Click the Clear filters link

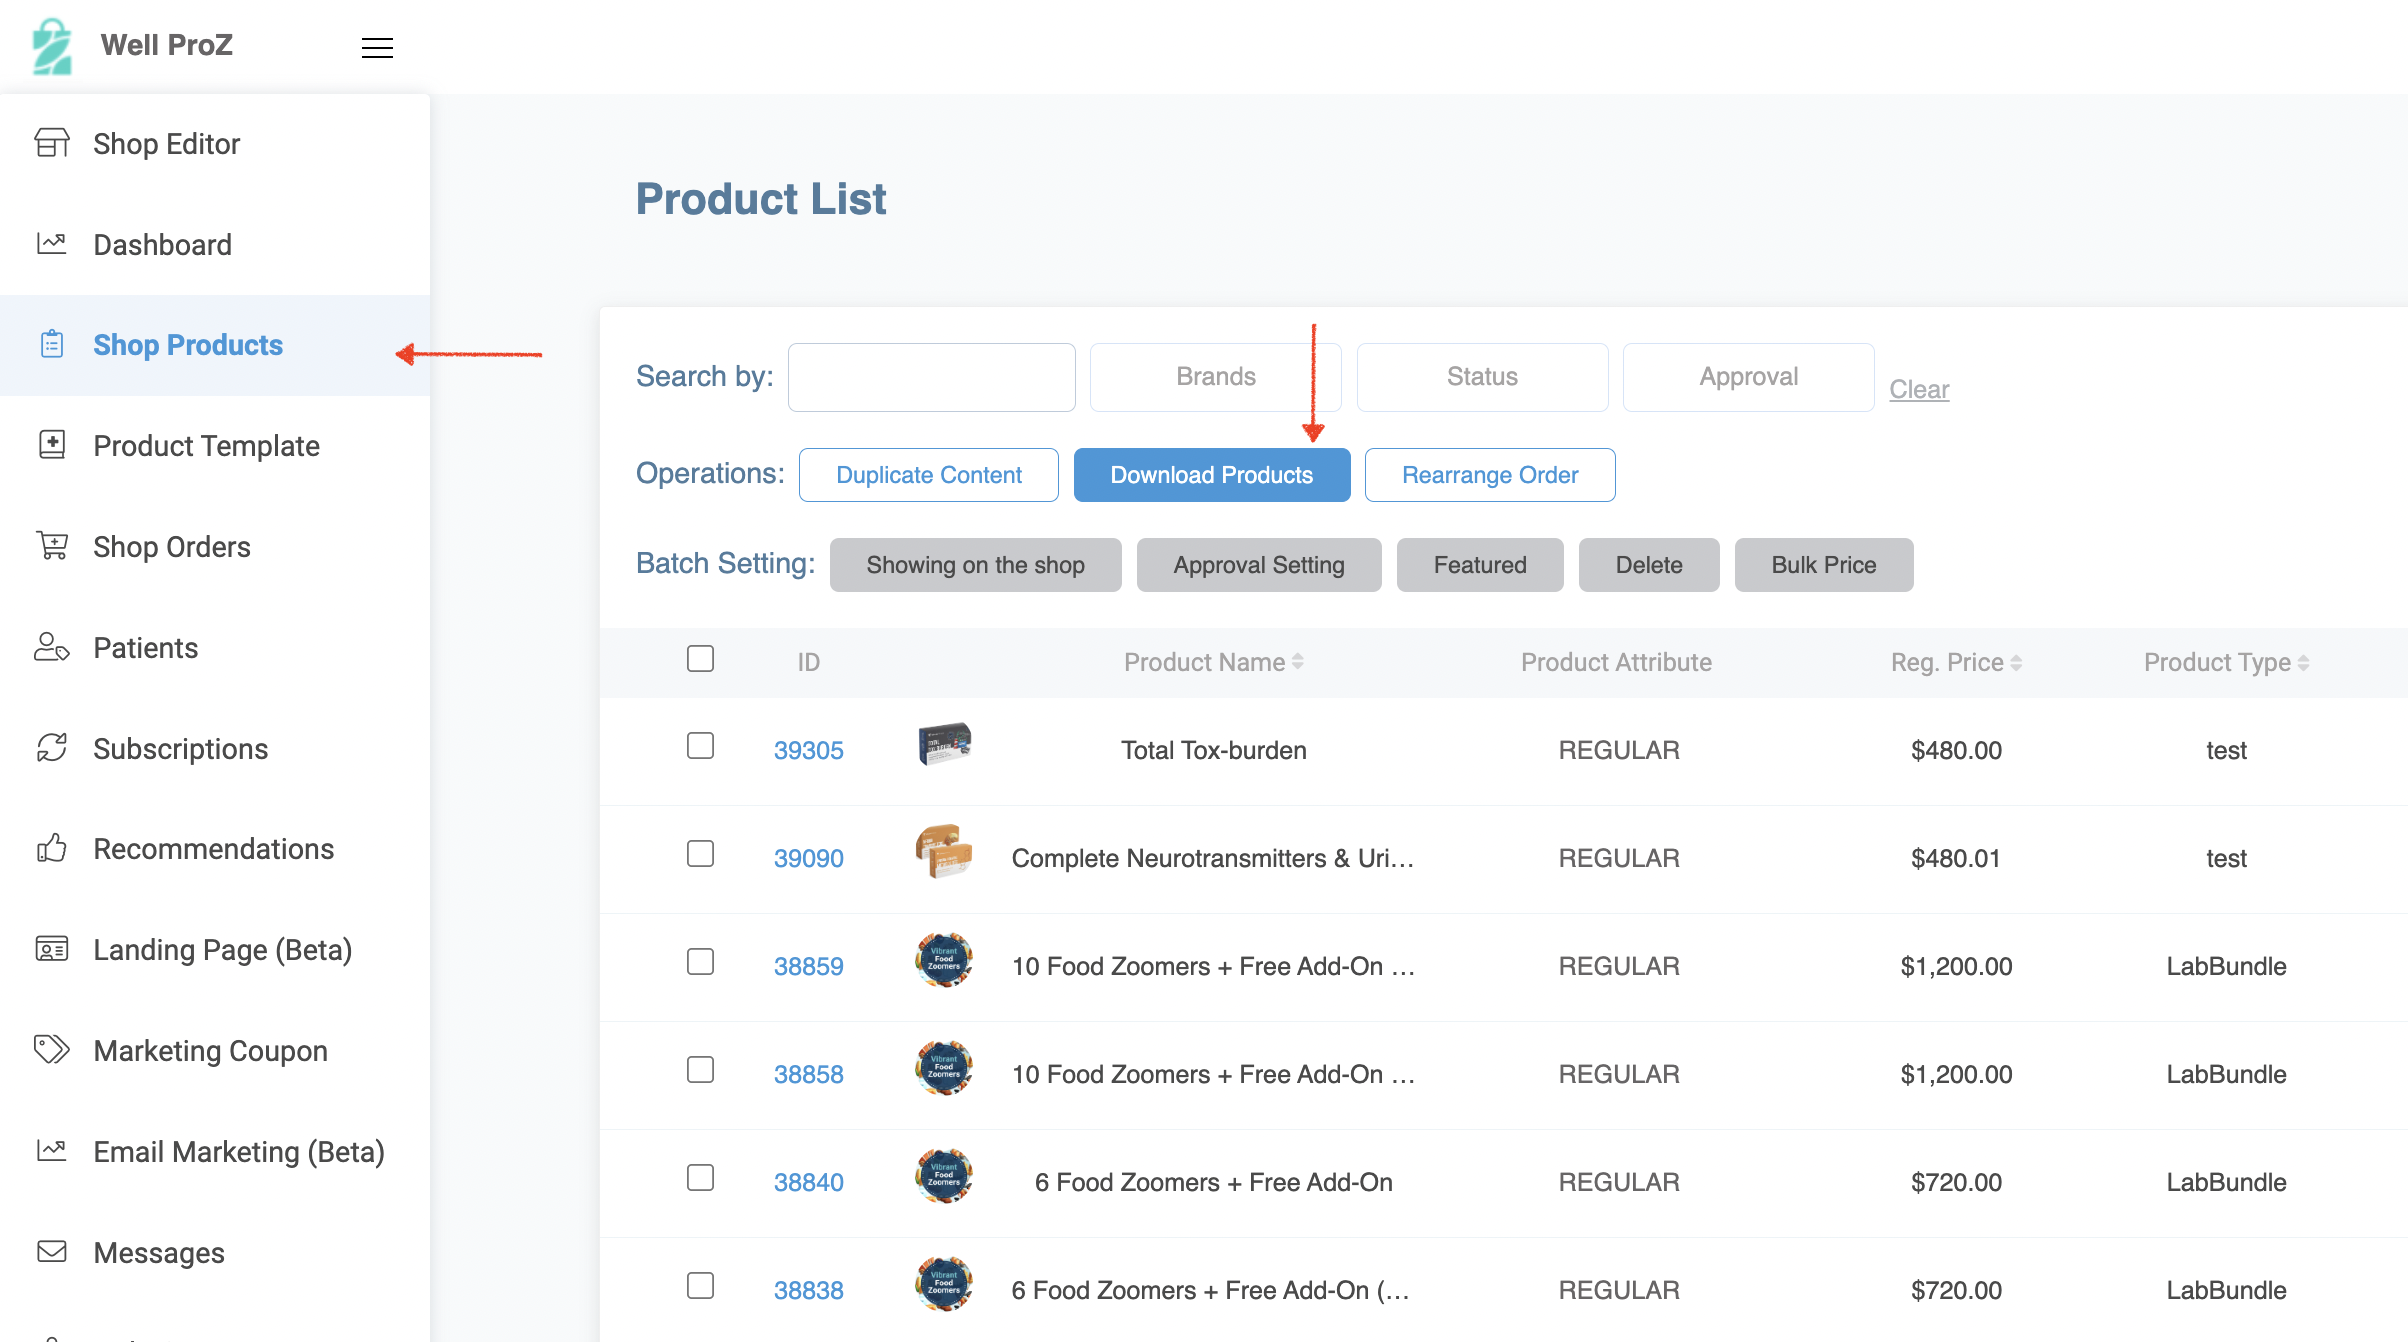coord(1918,389)
